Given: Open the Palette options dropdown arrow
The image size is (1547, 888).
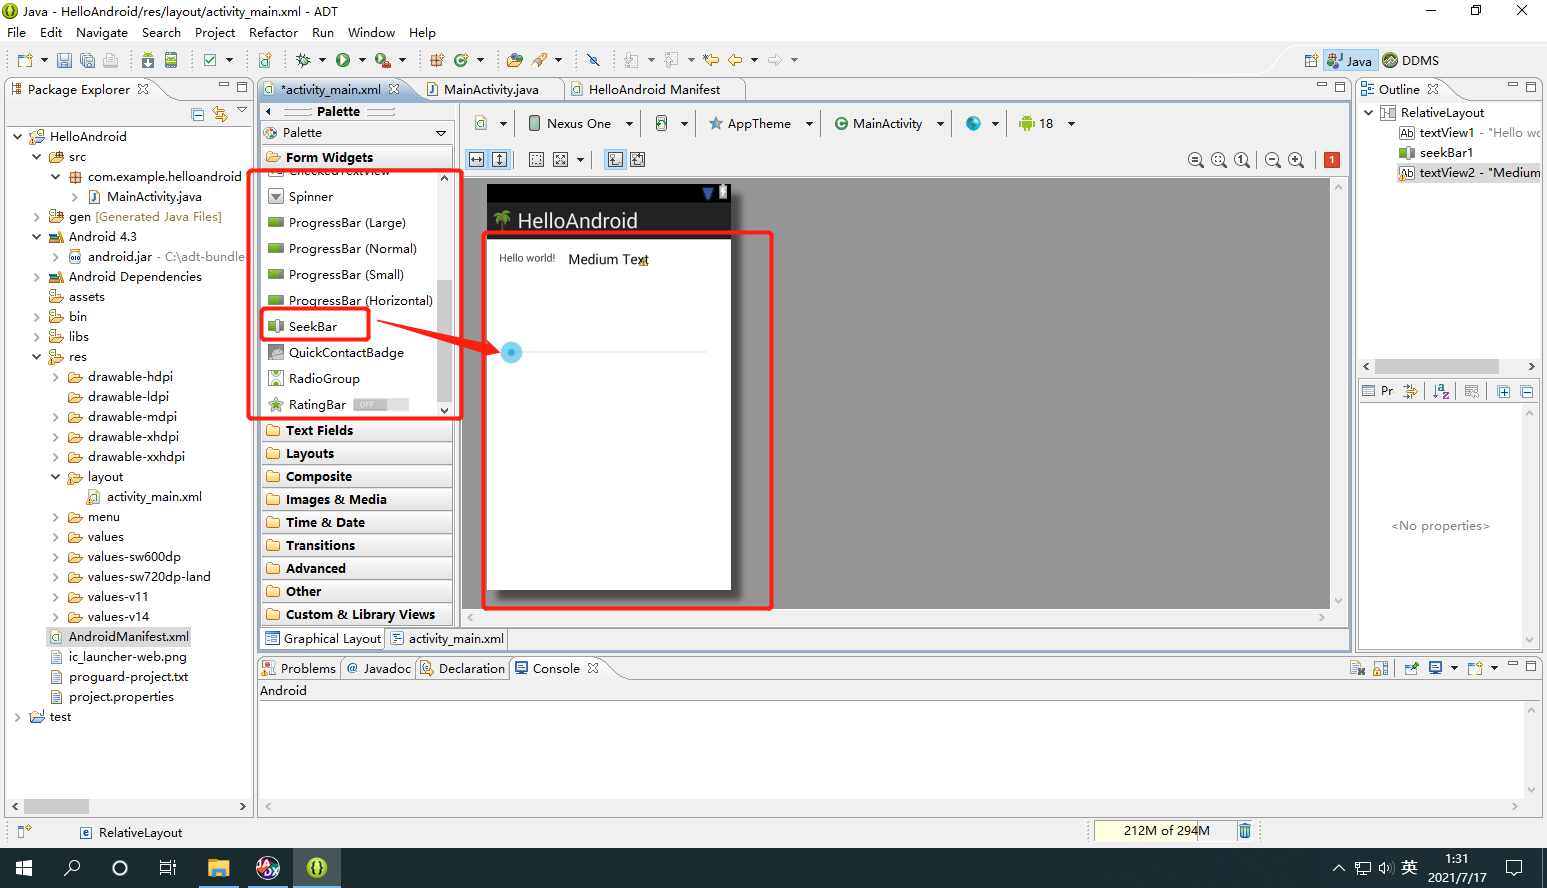Looking at the screenshot, I should point(441,133).
